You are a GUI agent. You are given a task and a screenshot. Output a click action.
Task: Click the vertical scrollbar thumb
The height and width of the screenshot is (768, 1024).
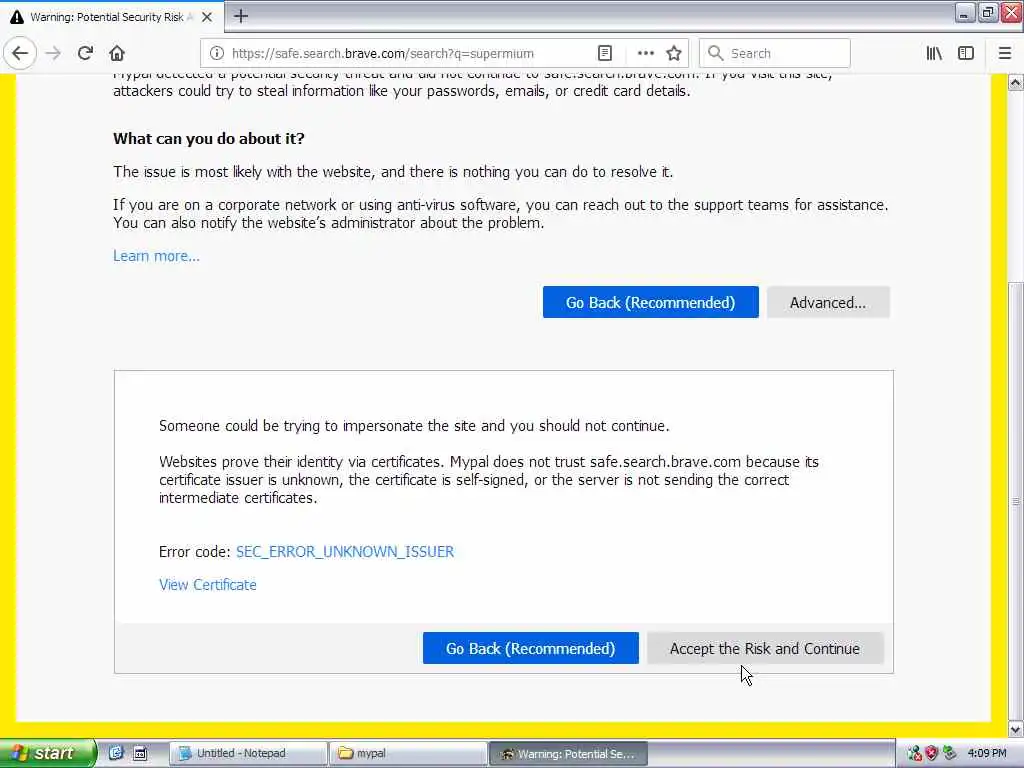[x=1016, y=501]
